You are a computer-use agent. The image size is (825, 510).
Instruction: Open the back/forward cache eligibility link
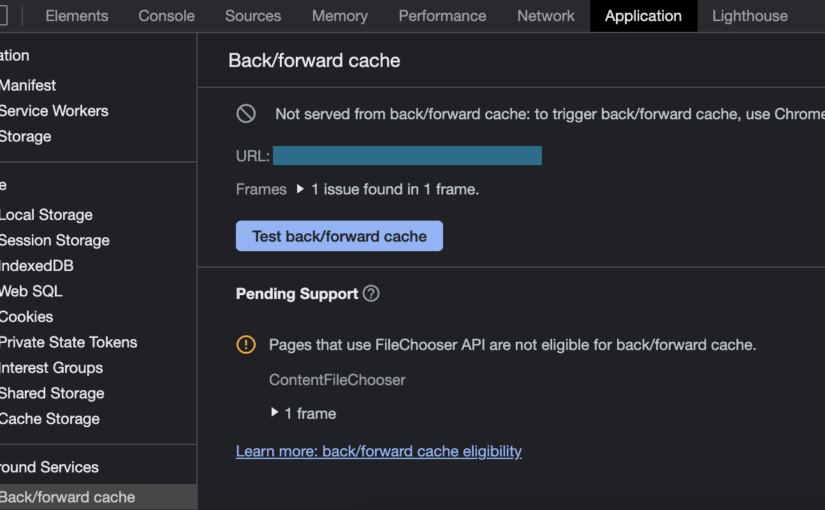[379, 451]
